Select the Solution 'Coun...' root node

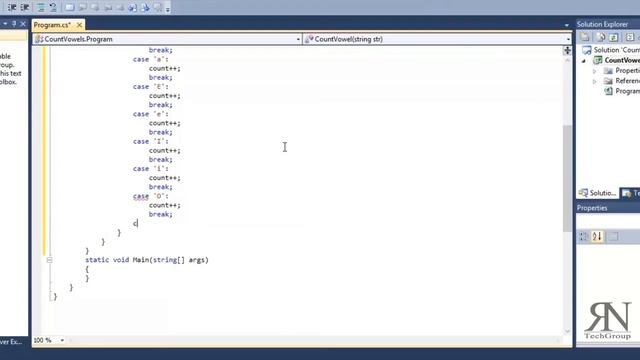[x=617, y=50]
